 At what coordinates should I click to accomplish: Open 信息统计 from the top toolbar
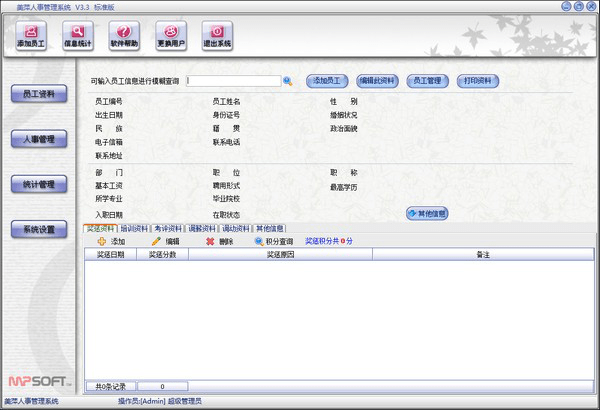[x=78, y=35]
